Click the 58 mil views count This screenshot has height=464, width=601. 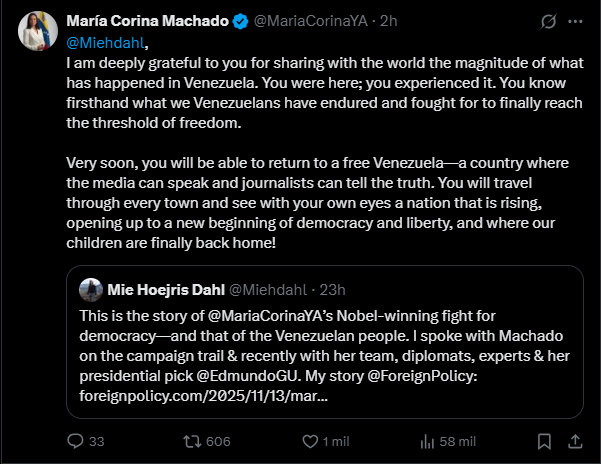coord(458,441)
